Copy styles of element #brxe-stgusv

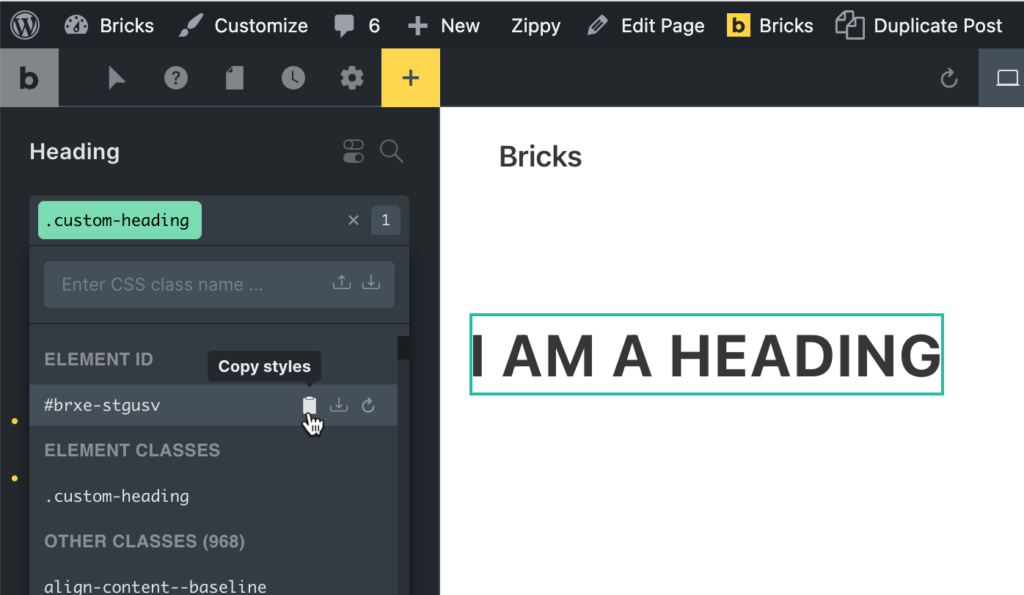pos(309,405)
